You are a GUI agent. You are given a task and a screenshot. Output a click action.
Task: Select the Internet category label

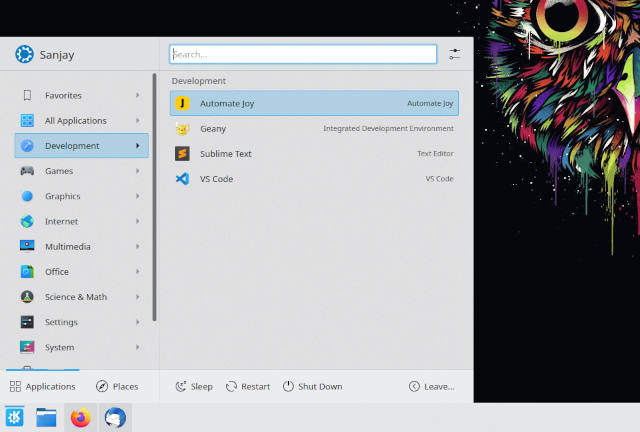61,221
